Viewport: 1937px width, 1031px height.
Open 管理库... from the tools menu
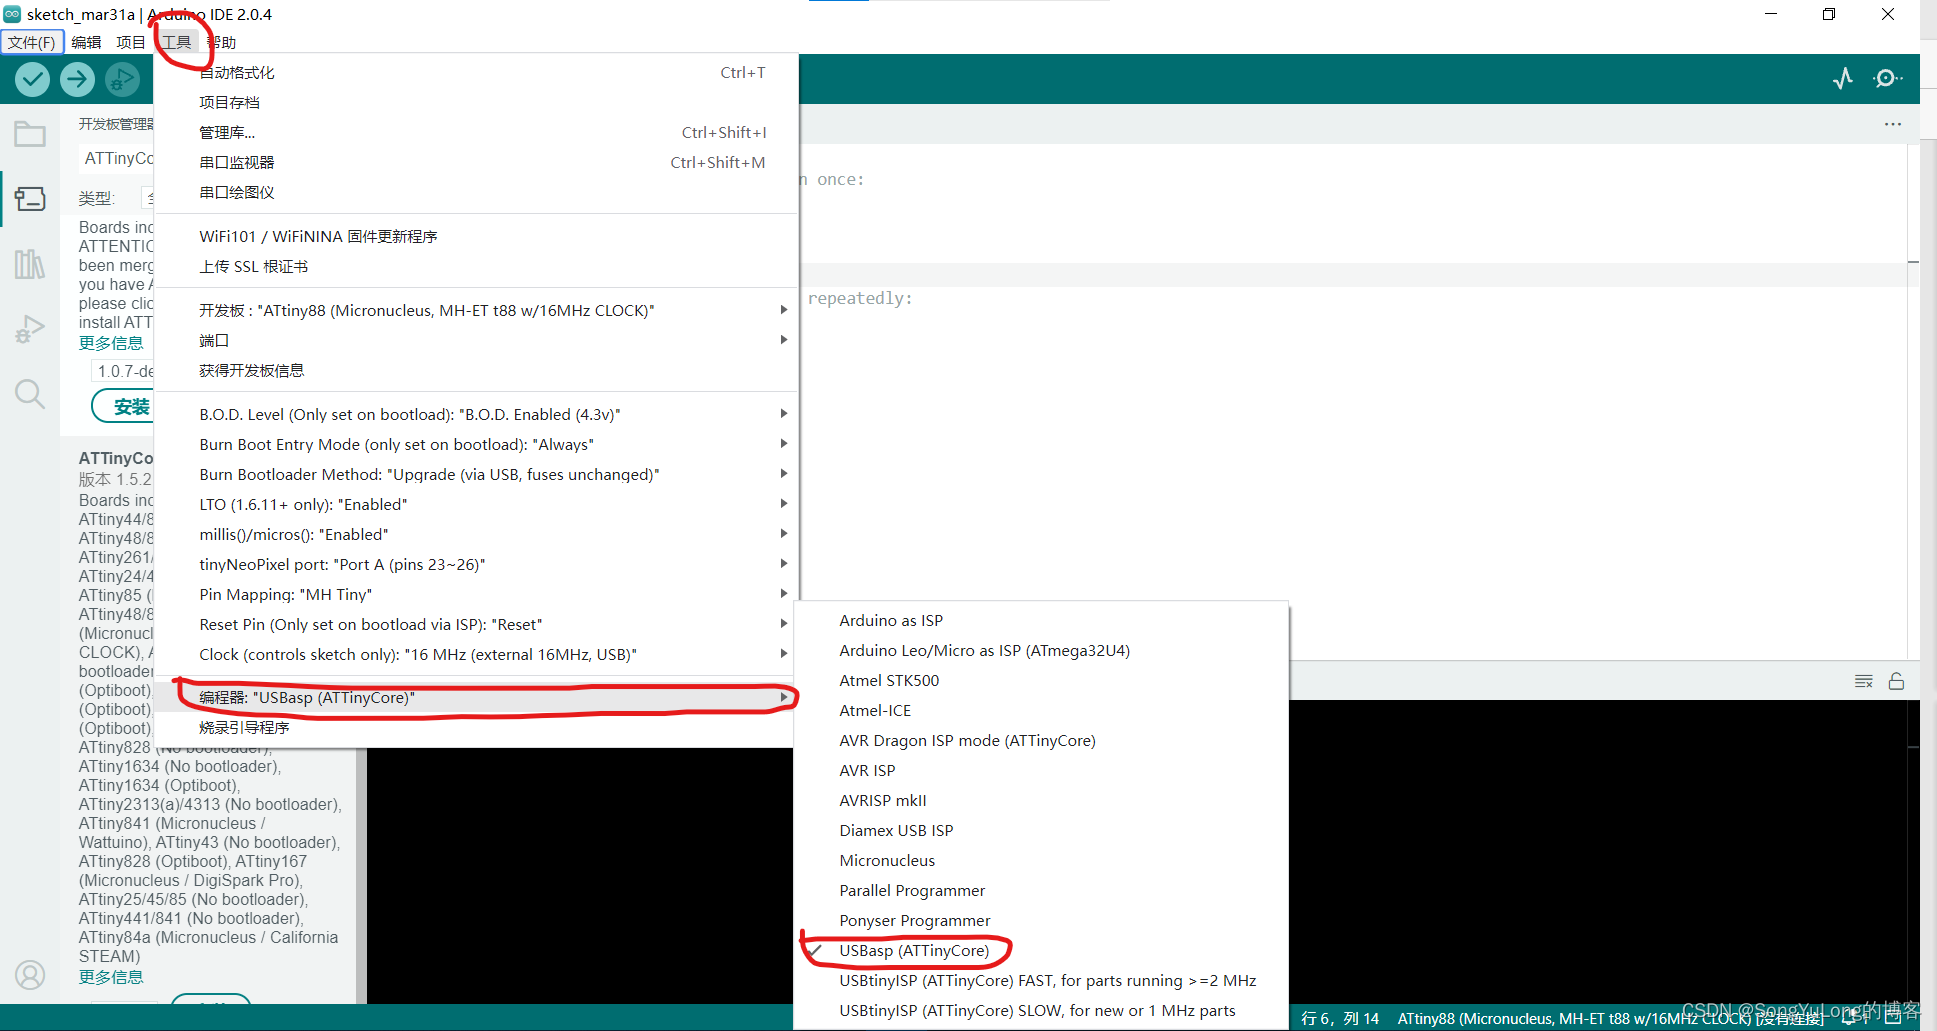point(476,132)
